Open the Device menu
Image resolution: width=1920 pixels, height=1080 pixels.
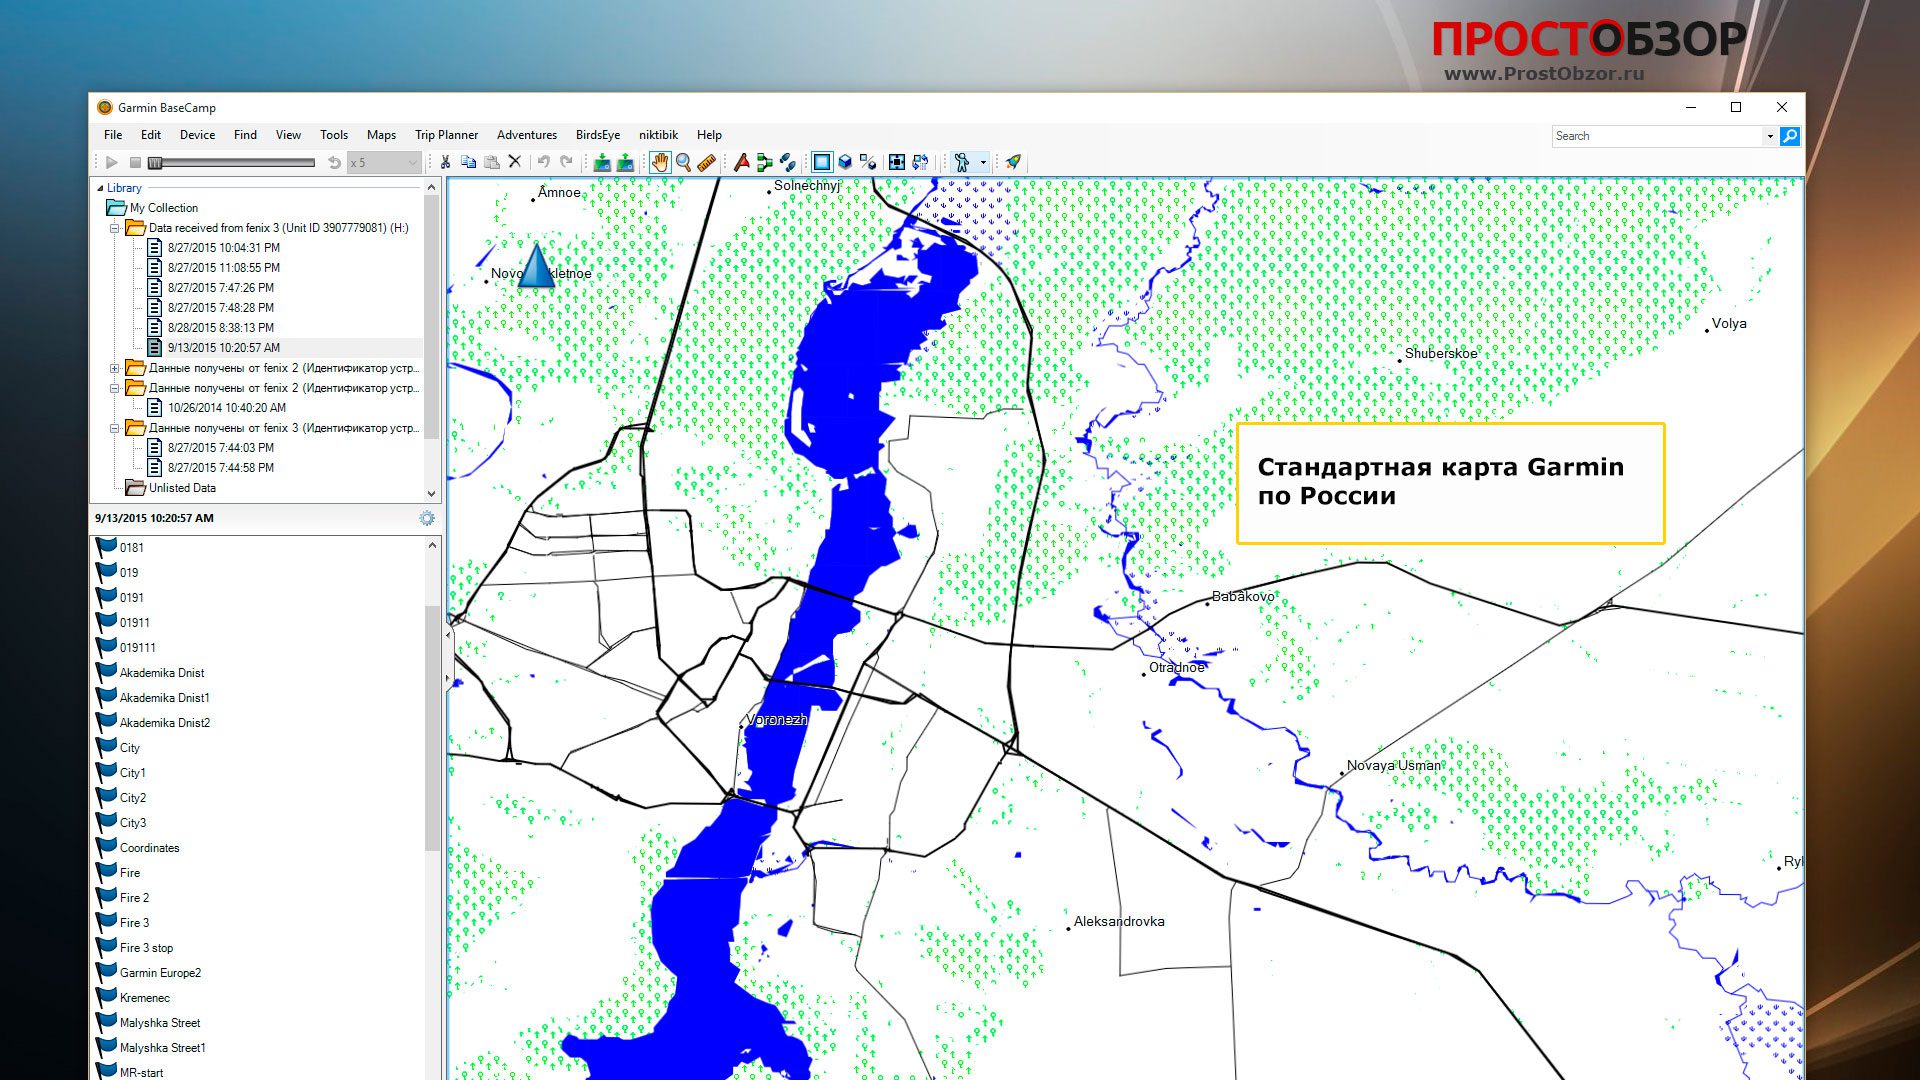(x=197, y=135)
